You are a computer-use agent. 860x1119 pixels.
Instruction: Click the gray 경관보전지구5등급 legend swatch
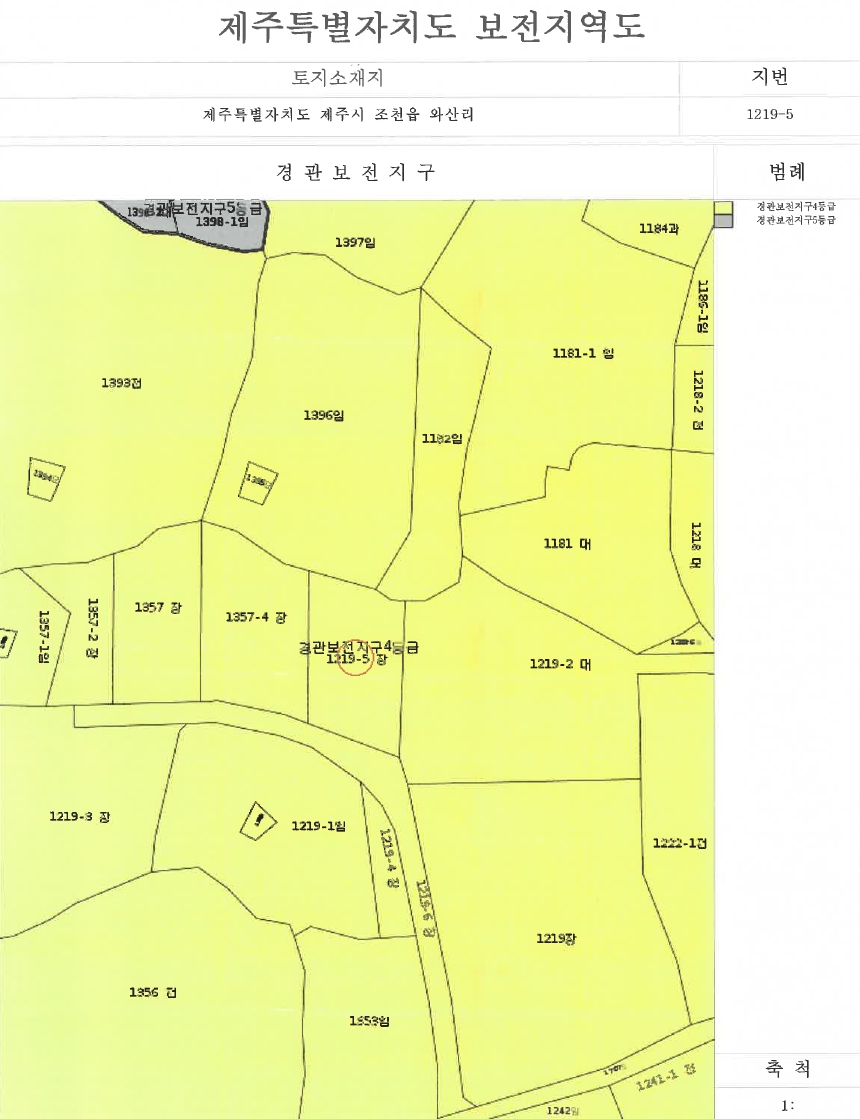tap(723, 221)
